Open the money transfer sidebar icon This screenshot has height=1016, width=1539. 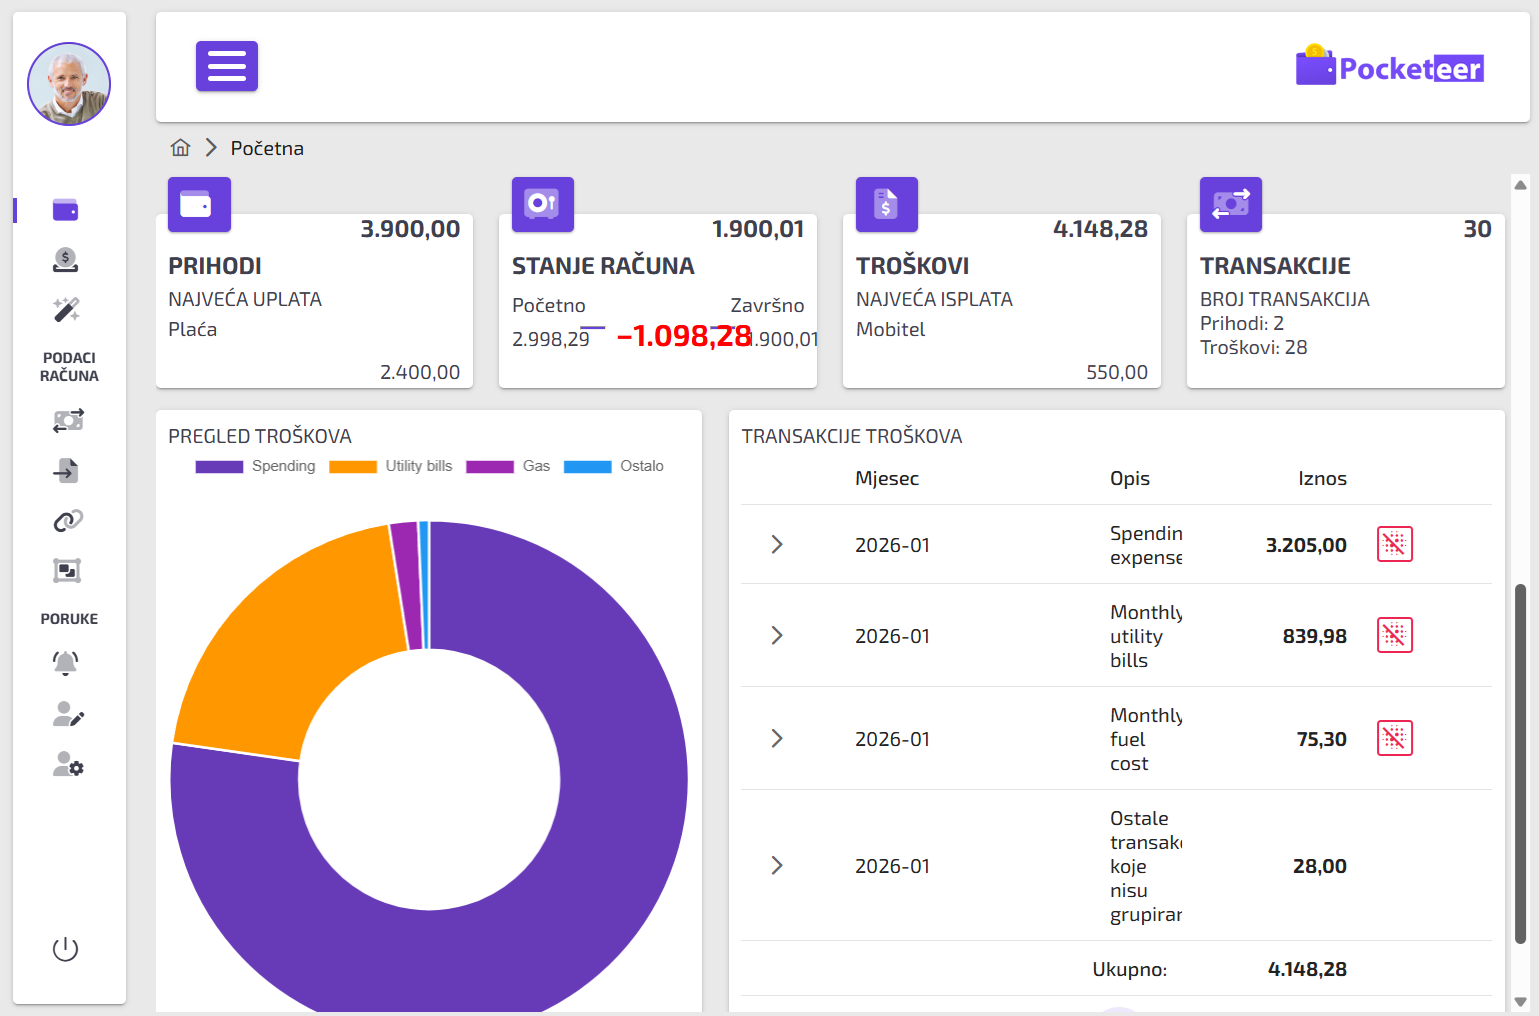(68, 421)
